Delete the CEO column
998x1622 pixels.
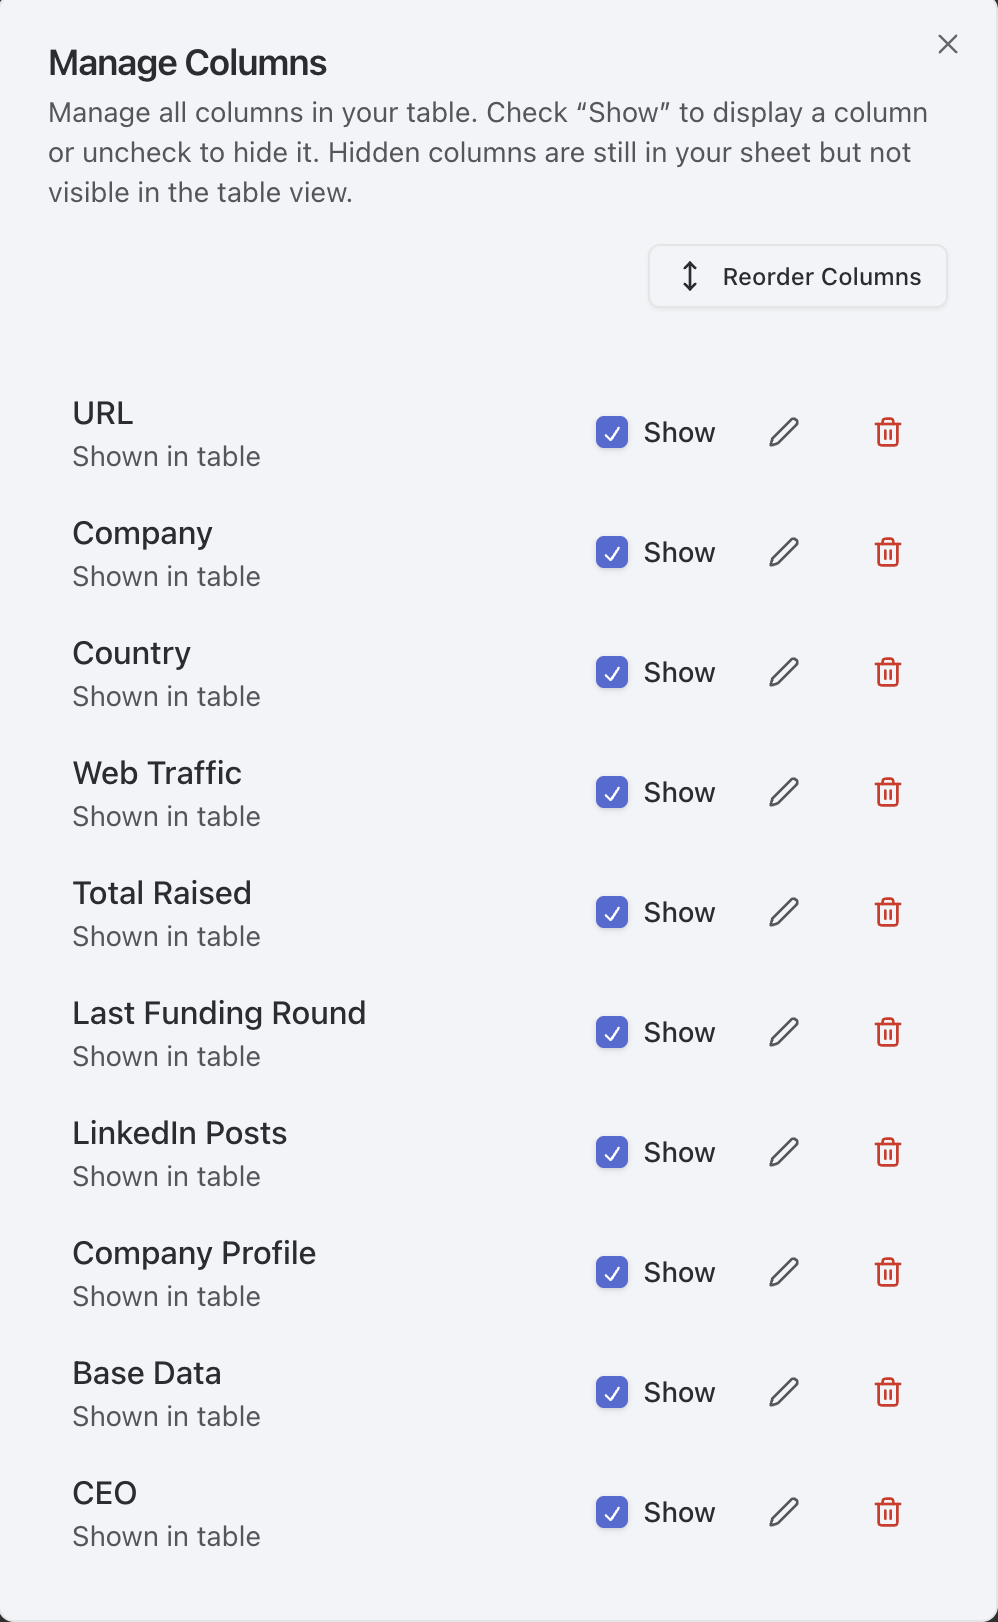887,1512
